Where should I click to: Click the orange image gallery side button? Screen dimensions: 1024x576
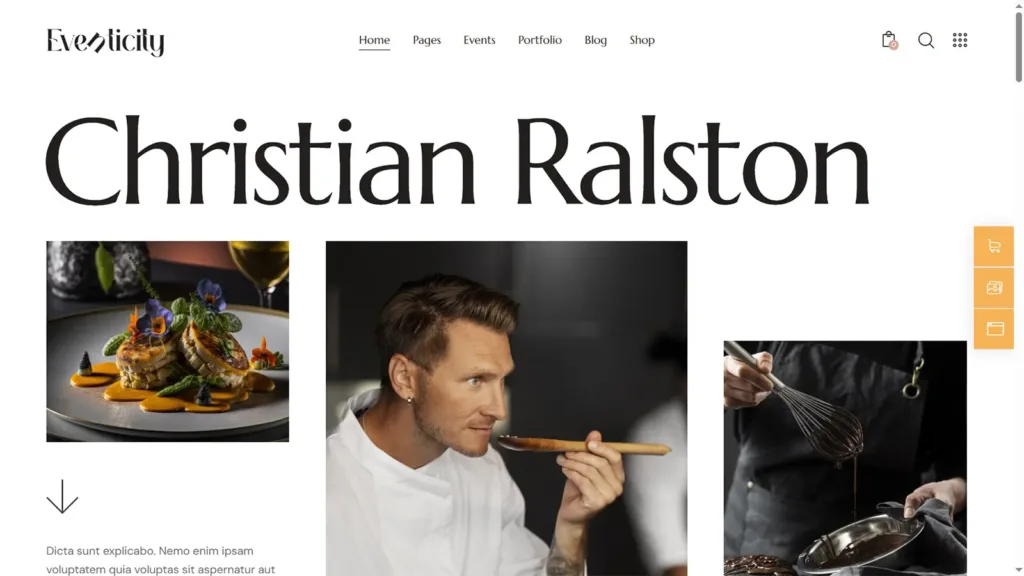[x=993, y=287]
